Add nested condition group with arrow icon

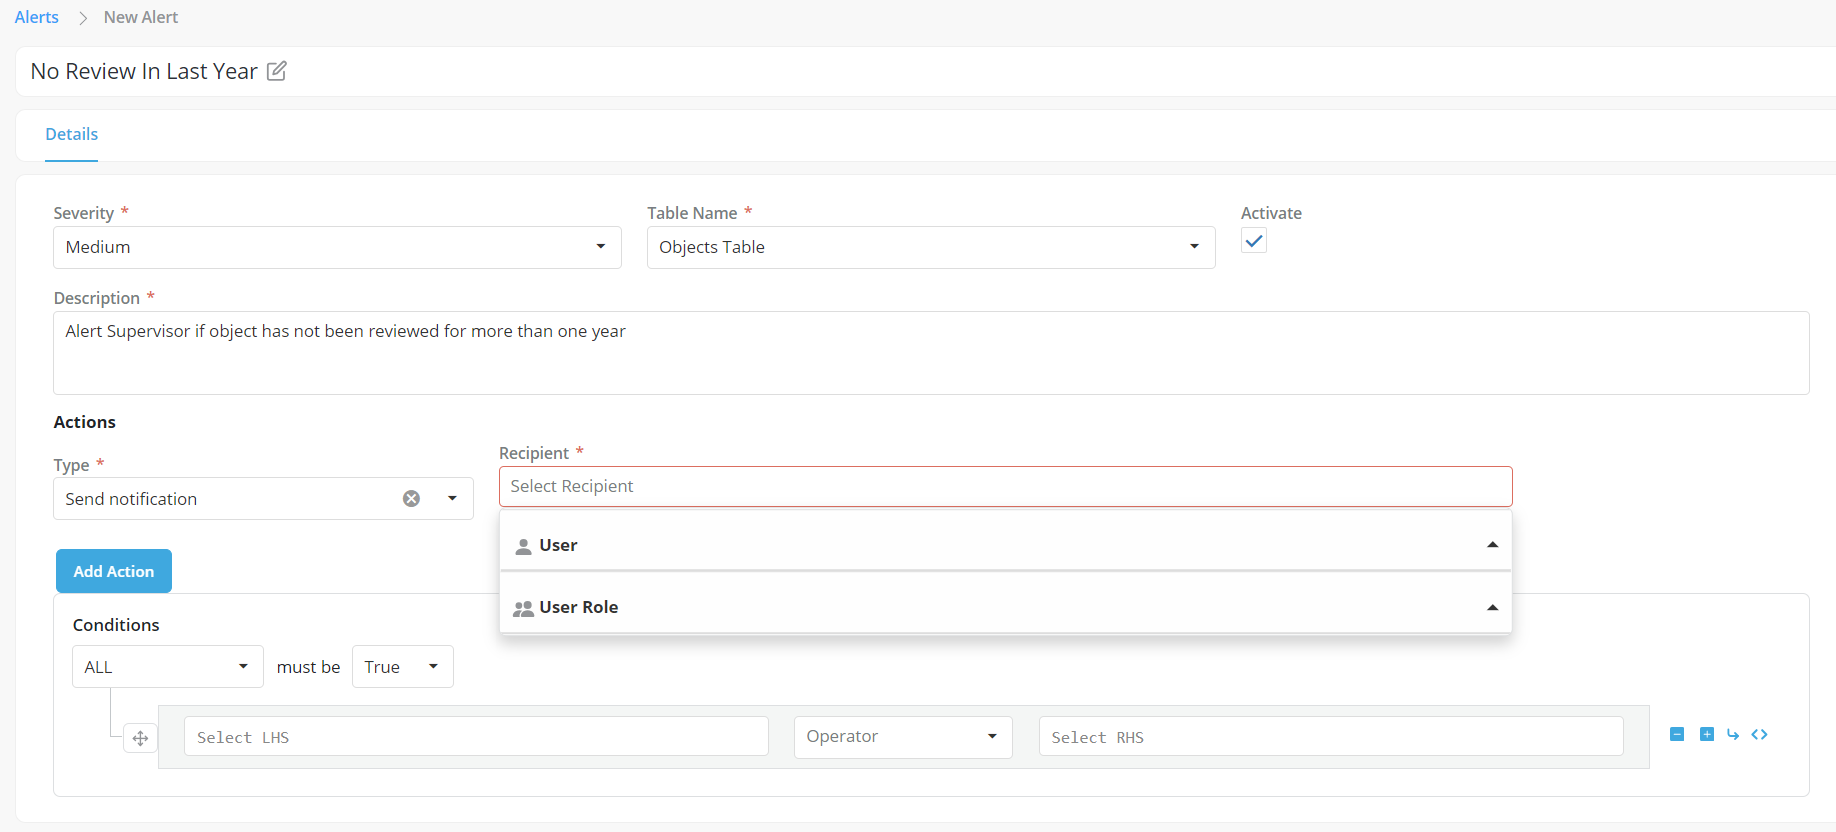point(1732,735)
